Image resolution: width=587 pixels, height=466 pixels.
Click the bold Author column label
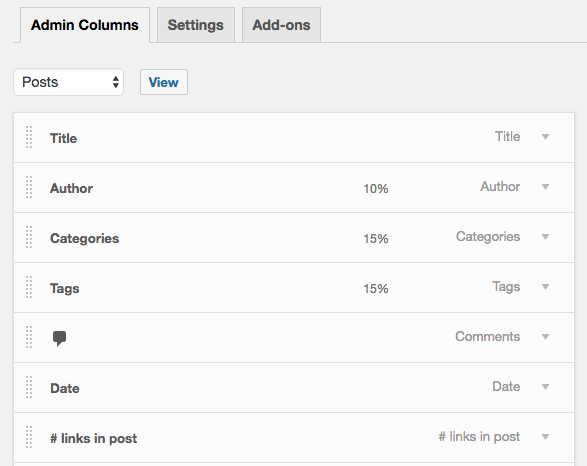click(72, 188)
